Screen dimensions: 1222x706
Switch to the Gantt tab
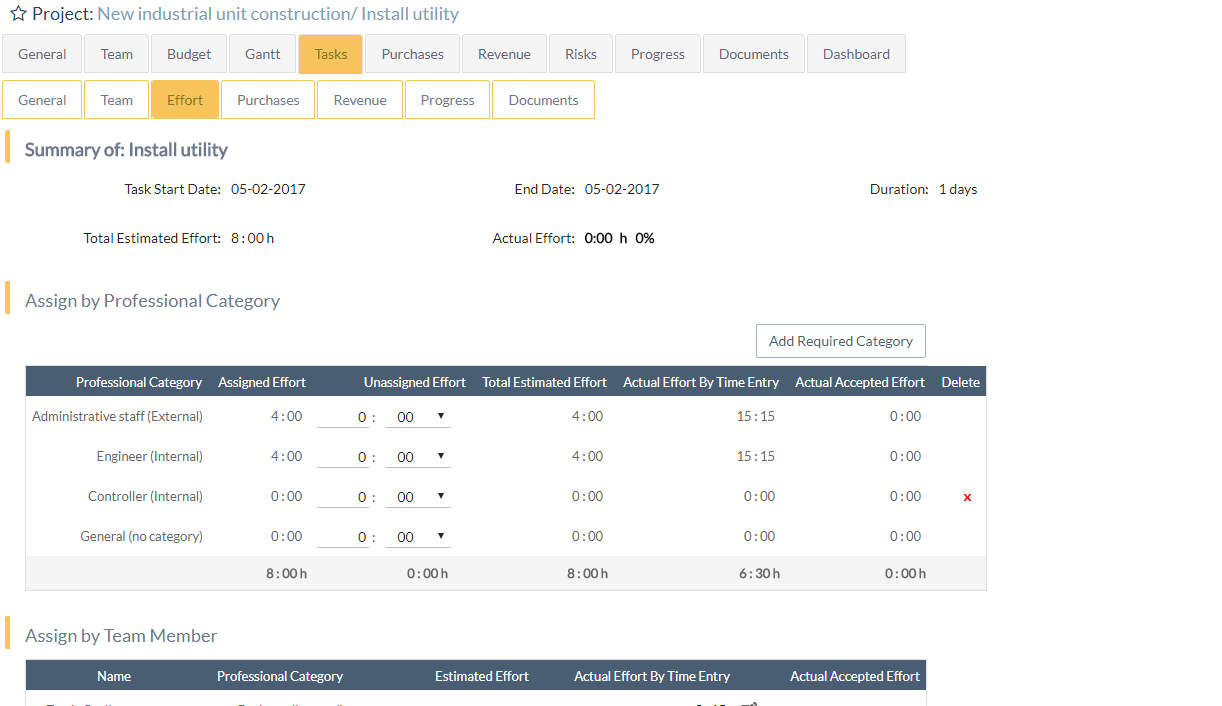coord(262,53)
